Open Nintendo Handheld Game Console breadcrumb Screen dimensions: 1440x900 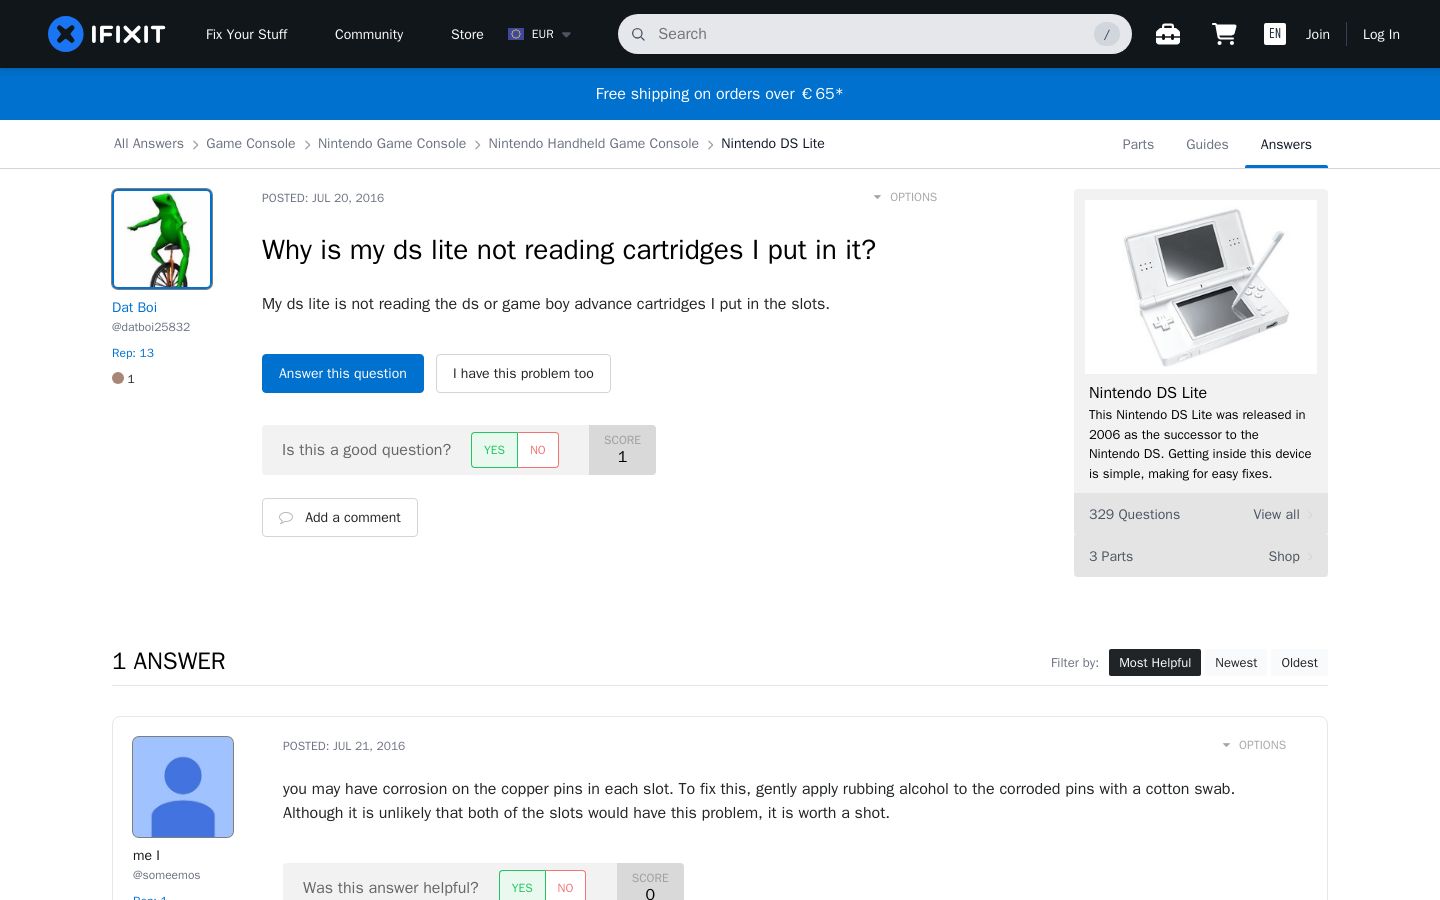[x=594, y=143]
